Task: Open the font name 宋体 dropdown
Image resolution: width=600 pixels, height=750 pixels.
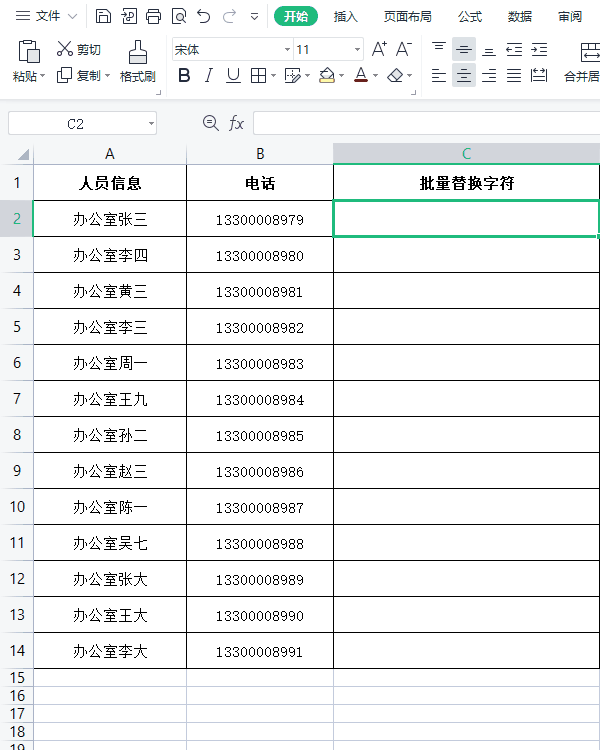Action: pos(287,49)
